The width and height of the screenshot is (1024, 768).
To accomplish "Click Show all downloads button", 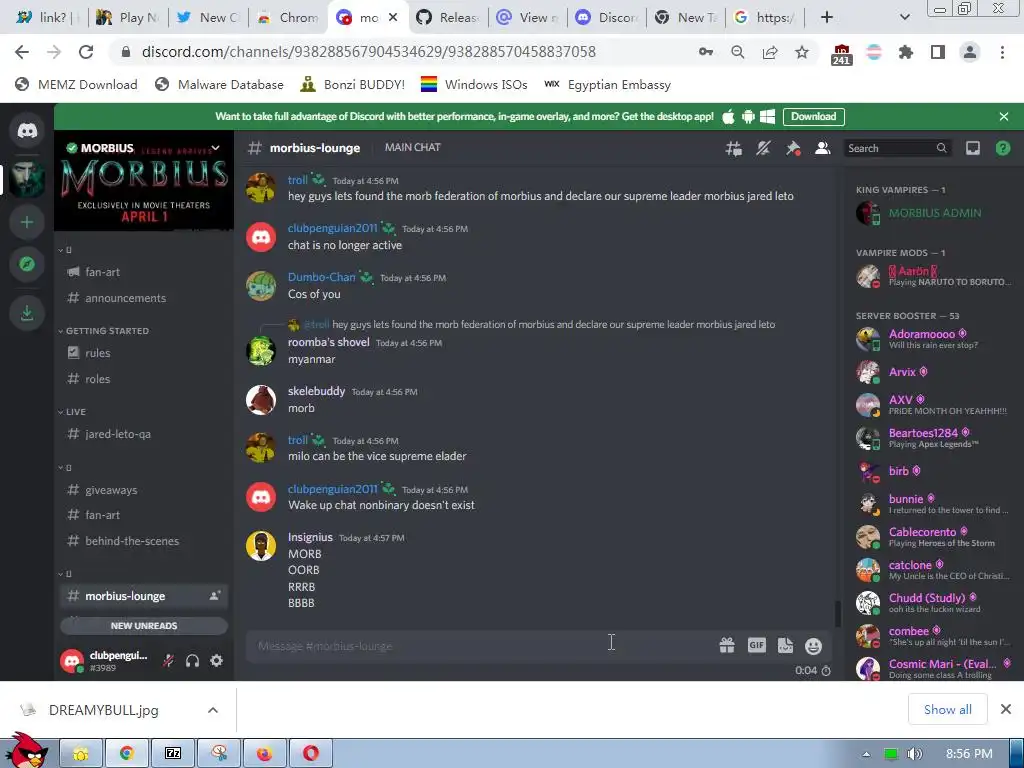I will [x=948, y=709].
